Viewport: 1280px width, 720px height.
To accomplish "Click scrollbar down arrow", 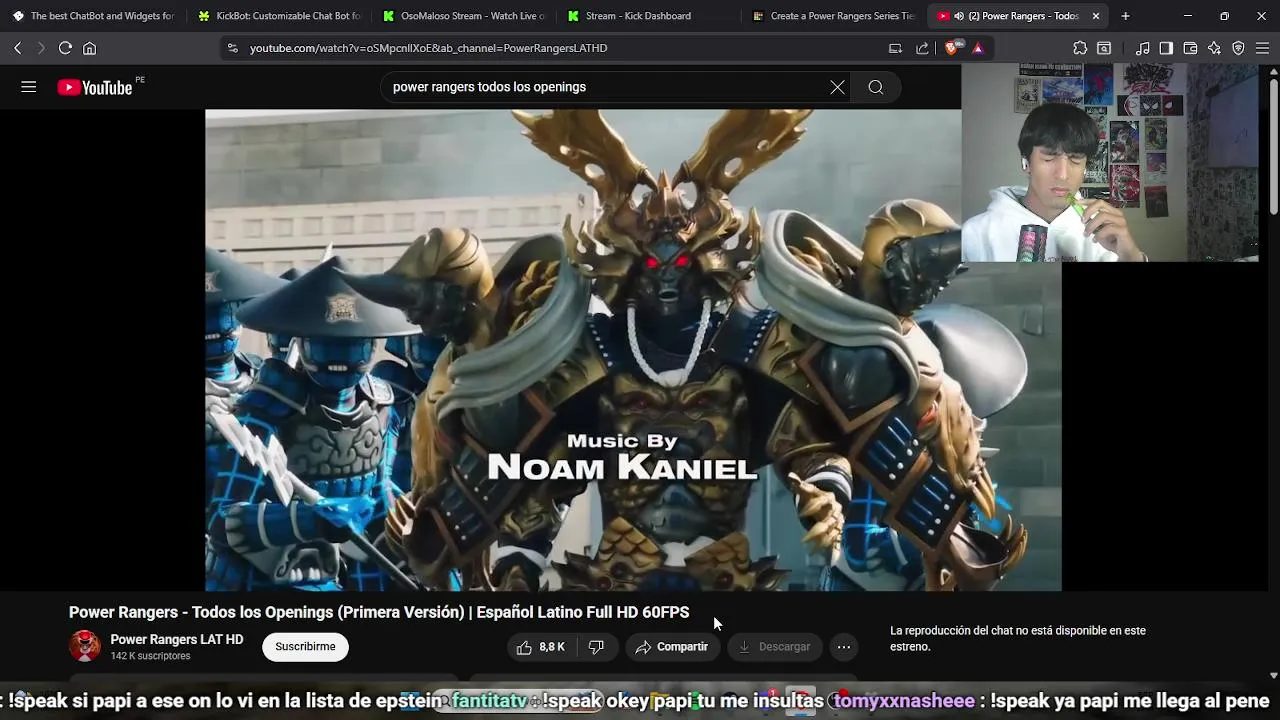I will (x=1273, y=675).
